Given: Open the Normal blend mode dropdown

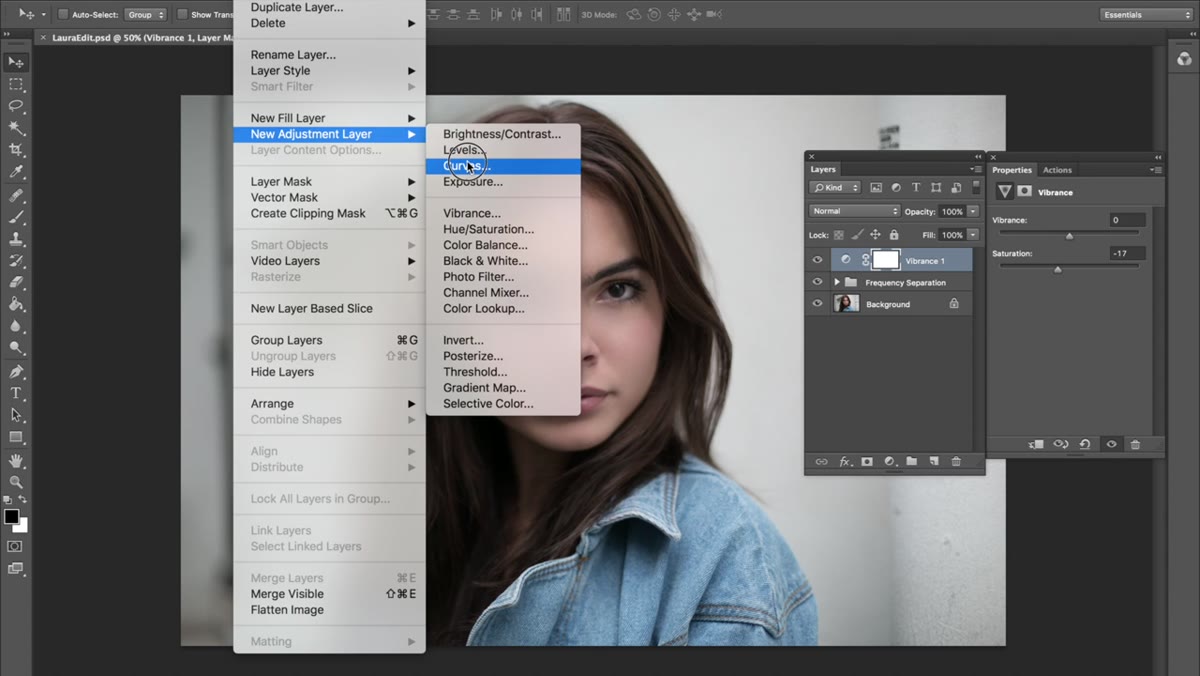Looking at the screenshot, I should [x=854, y=211].
